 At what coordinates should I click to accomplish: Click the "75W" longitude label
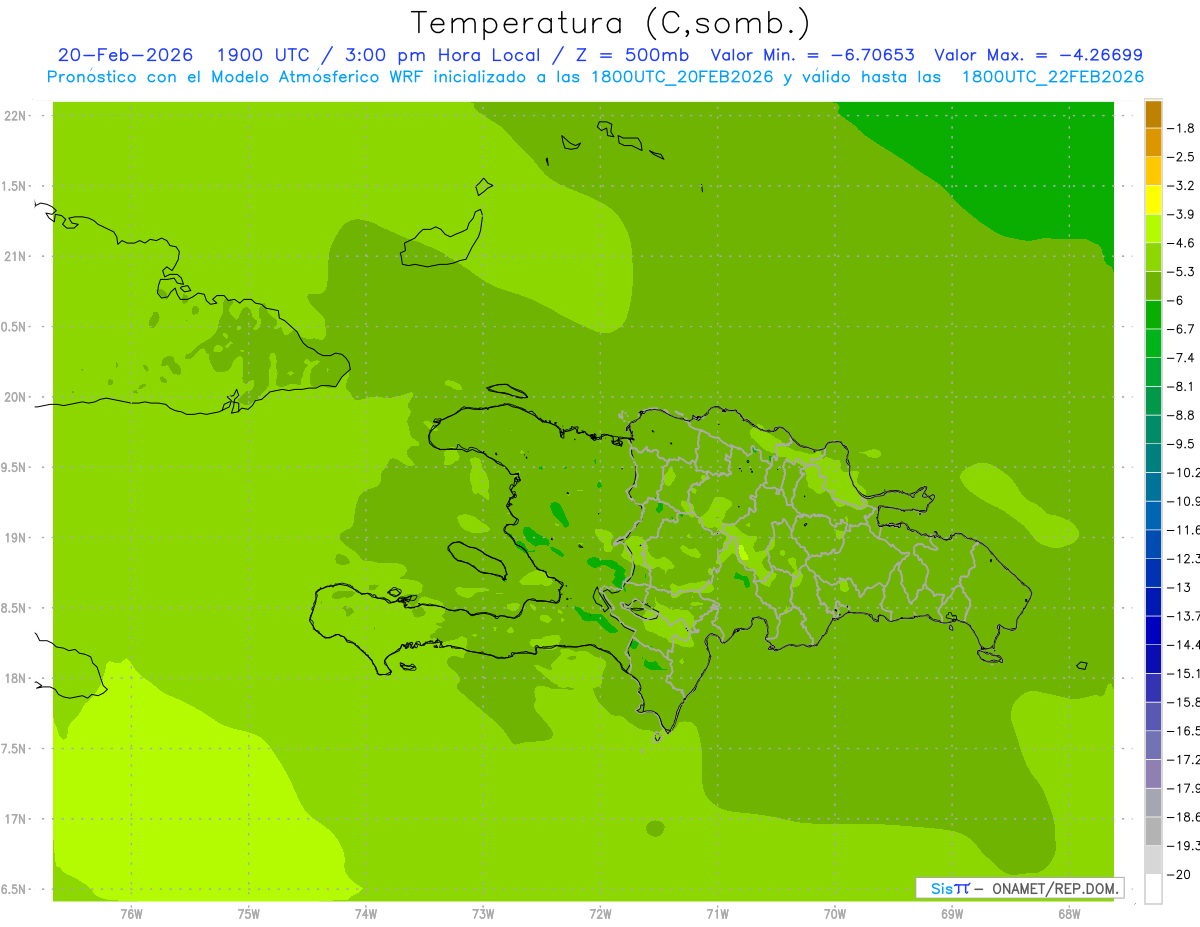[x=249, y=913]
